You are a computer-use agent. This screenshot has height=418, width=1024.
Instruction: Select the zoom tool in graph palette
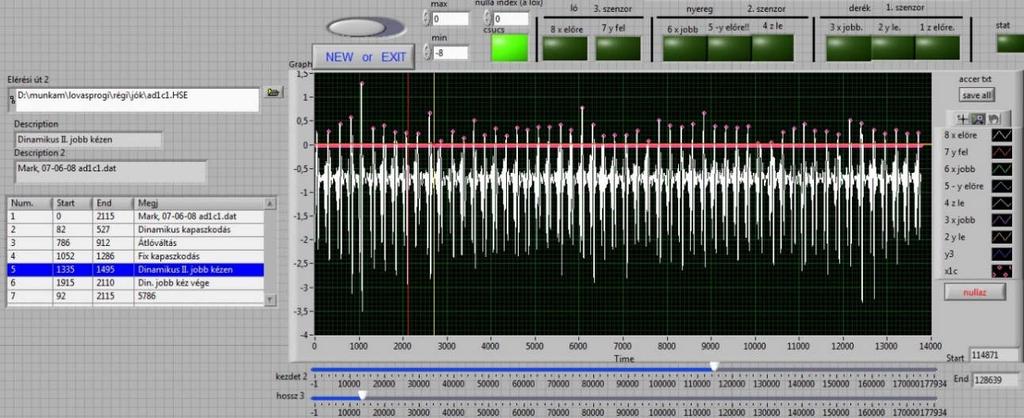pyautogui.click(x=978, y=119)
